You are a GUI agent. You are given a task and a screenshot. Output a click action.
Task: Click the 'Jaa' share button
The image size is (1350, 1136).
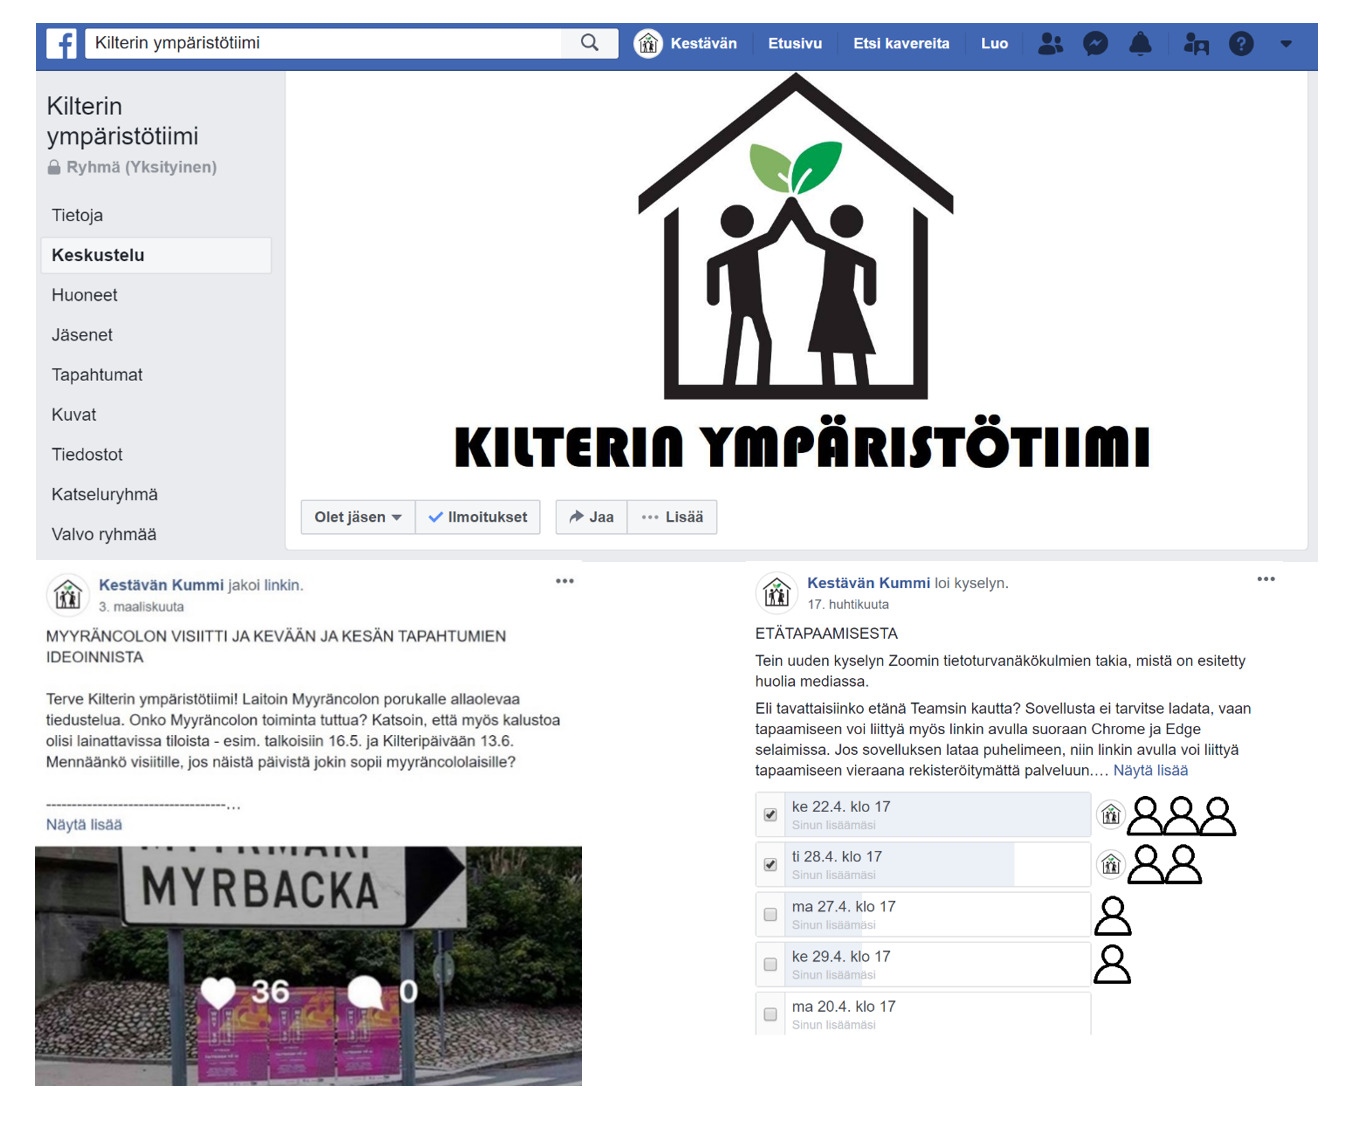[591, 517]
